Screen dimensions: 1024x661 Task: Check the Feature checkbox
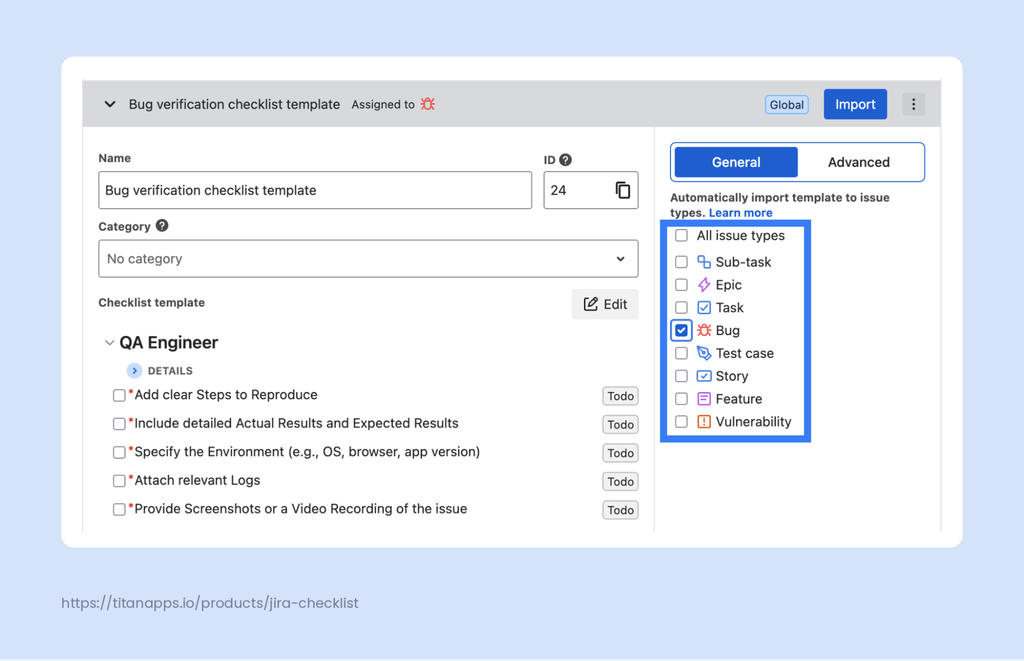click(681, 399)
